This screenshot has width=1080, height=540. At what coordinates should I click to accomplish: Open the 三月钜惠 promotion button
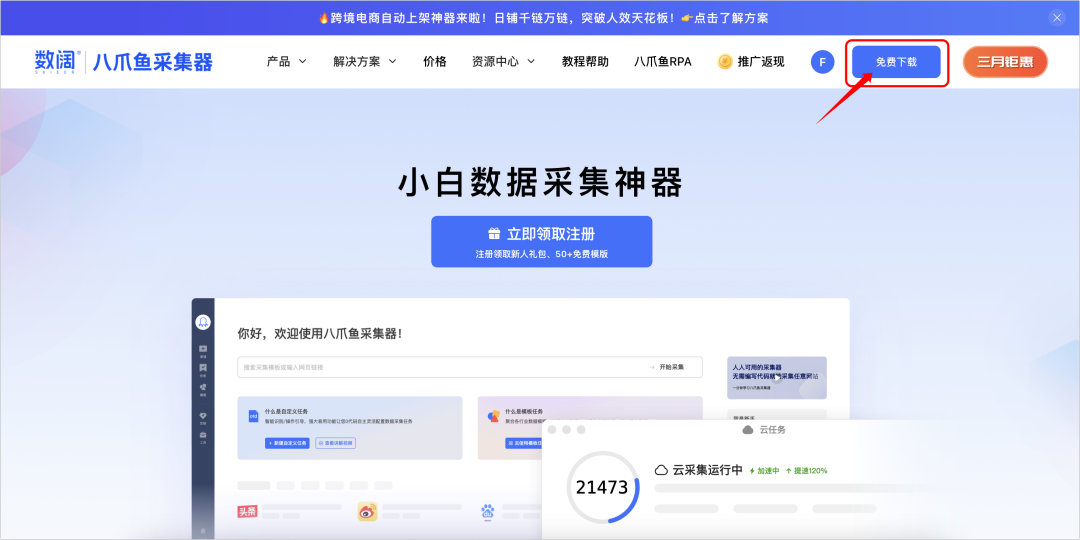click(x=1005, y=61)
